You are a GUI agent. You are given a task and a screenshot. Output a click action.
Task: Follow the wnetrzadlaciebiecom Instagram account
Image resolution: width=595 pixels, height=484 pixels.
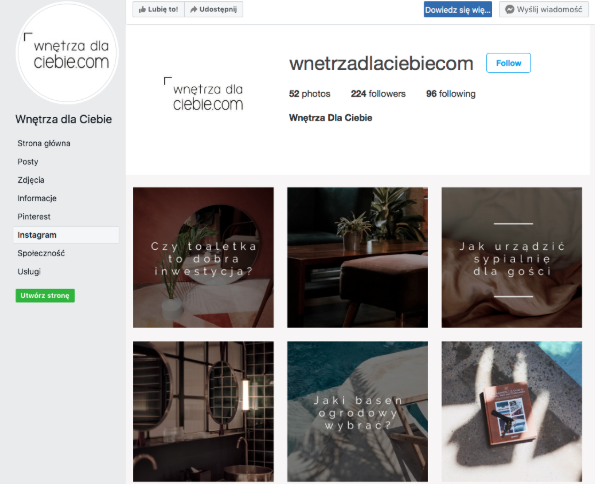click(508, 63)
